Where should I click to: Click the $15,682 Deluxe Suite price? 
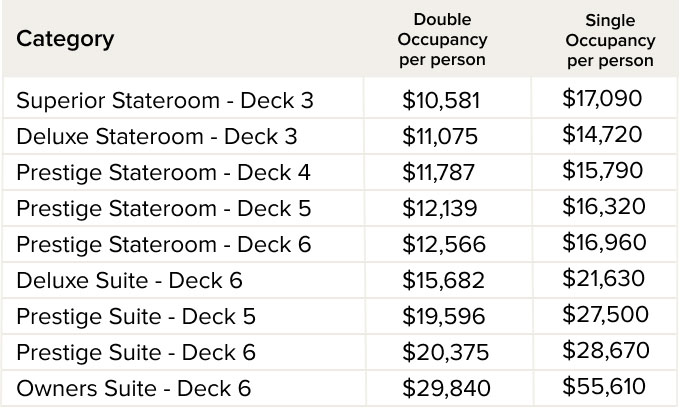click(x=443, y=280)
